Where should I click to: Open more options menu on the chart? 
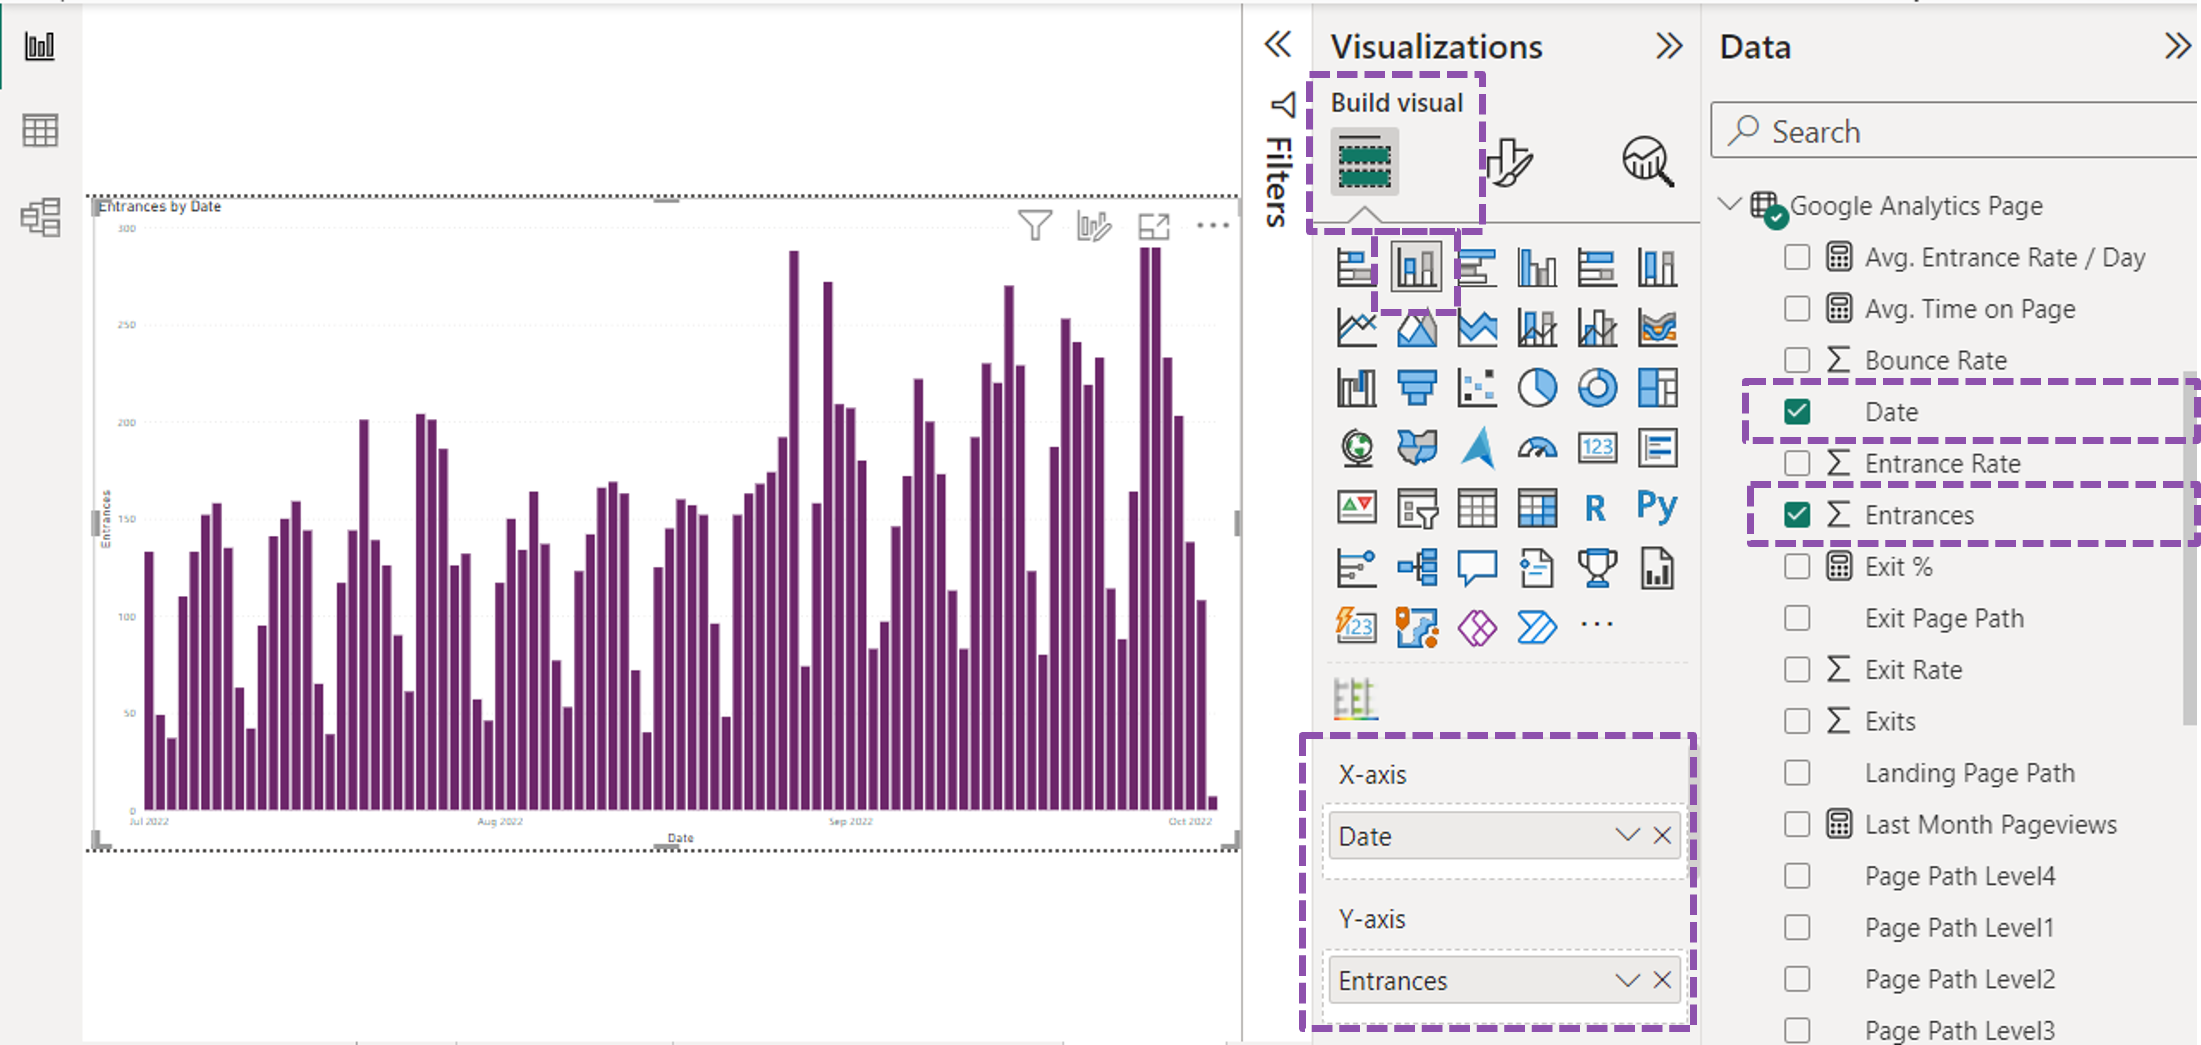coord(1212,225)
